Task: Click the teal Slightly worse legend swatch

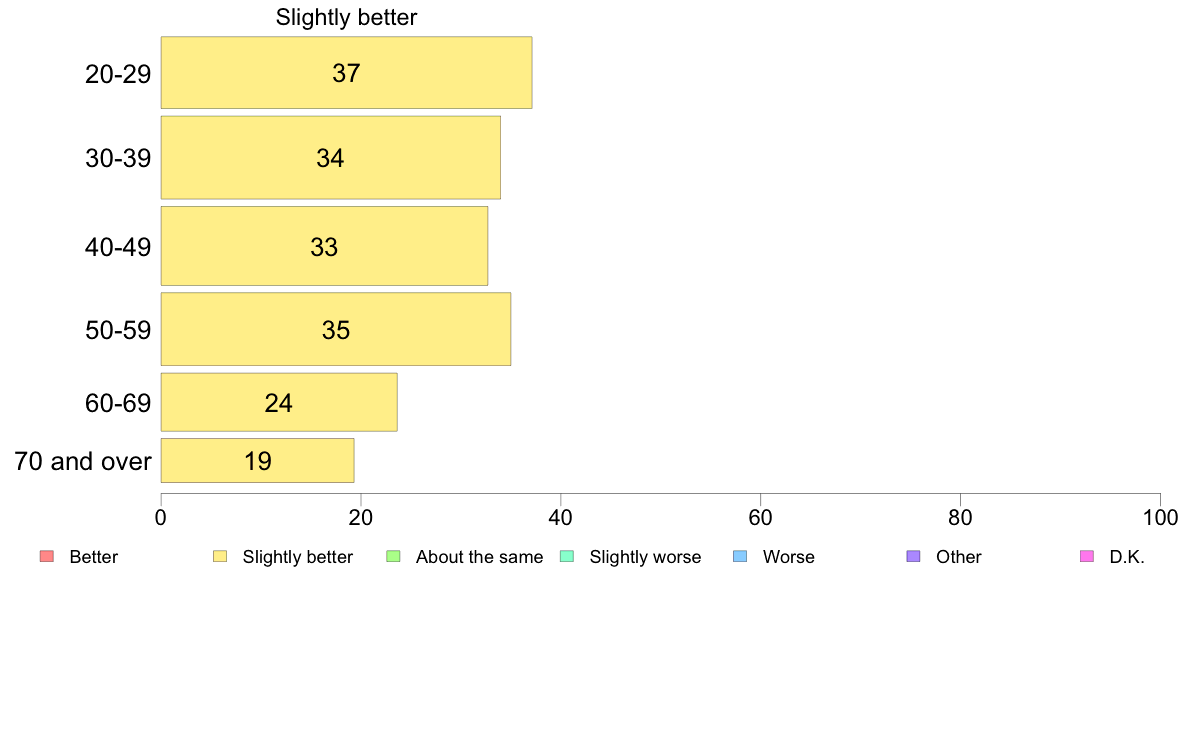Action: 566,557
